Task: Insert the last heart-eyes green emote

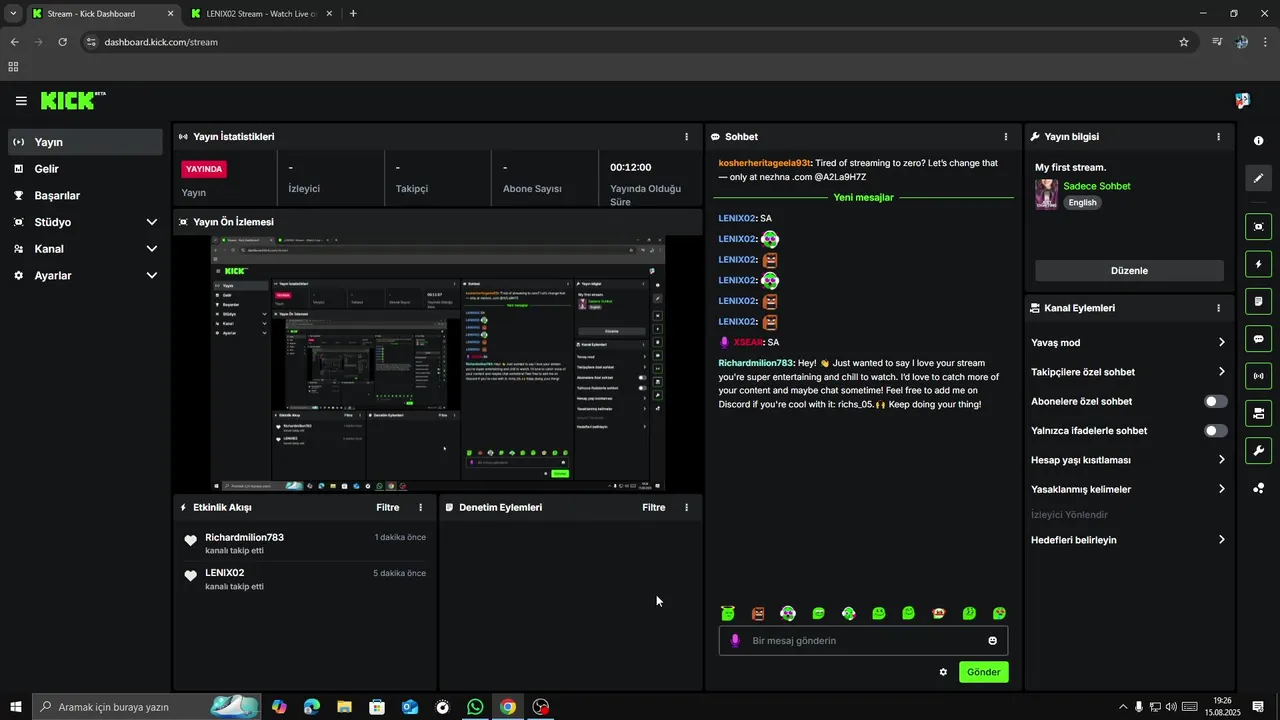Action: click(999, 613)
